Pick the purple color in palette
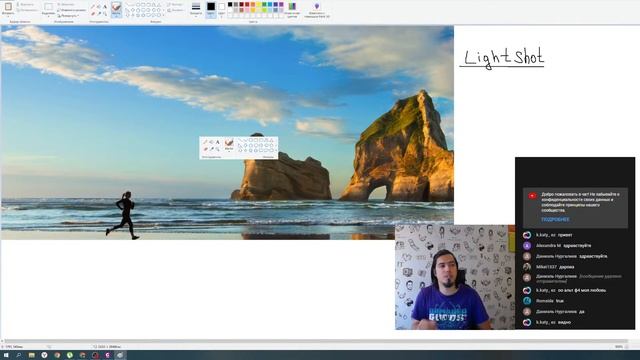Viewport: 640px width, 360px height. (281, 4)
